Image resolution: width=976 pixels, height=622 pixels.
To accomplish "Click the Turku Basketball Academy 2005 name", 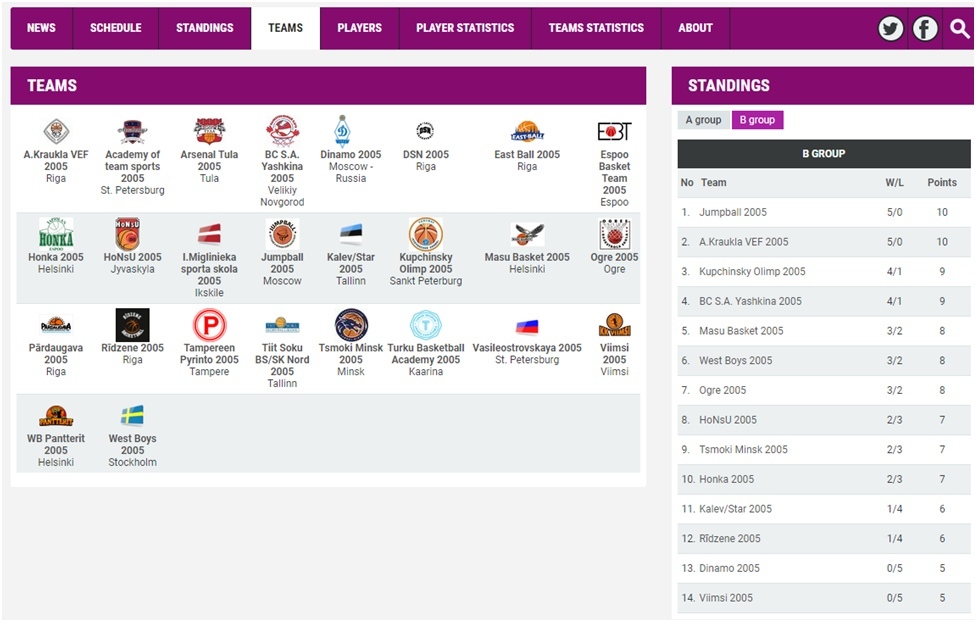I will (426, 354).
